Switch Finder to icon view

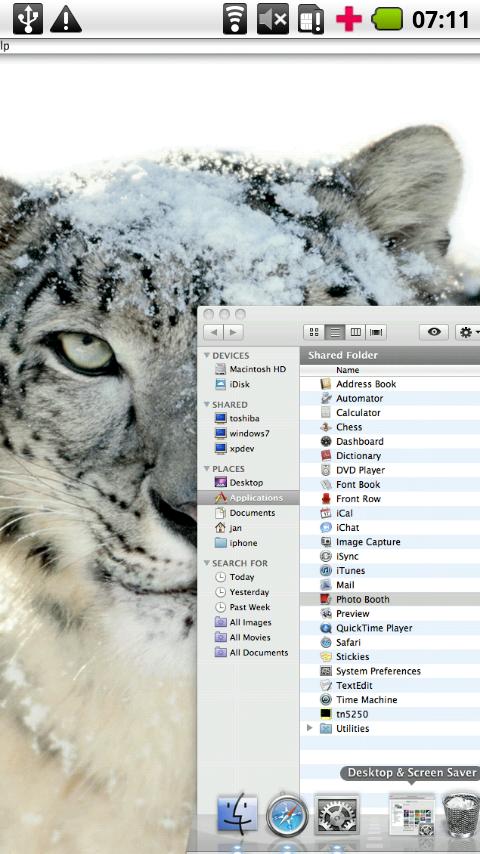(x=314, y=332)
